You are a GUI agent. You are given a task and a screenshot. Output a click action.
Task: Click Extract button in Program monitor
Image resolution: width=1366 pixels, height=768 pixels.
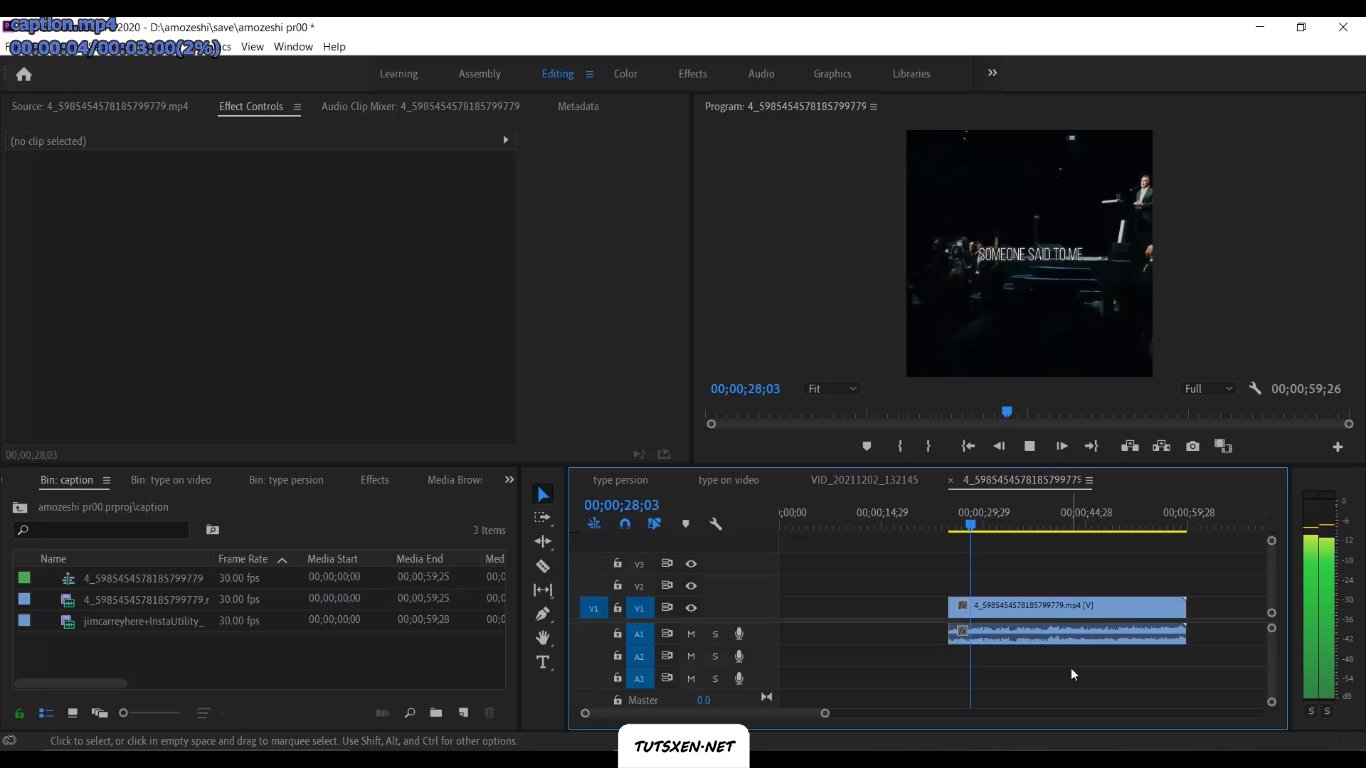point(1161,446)
